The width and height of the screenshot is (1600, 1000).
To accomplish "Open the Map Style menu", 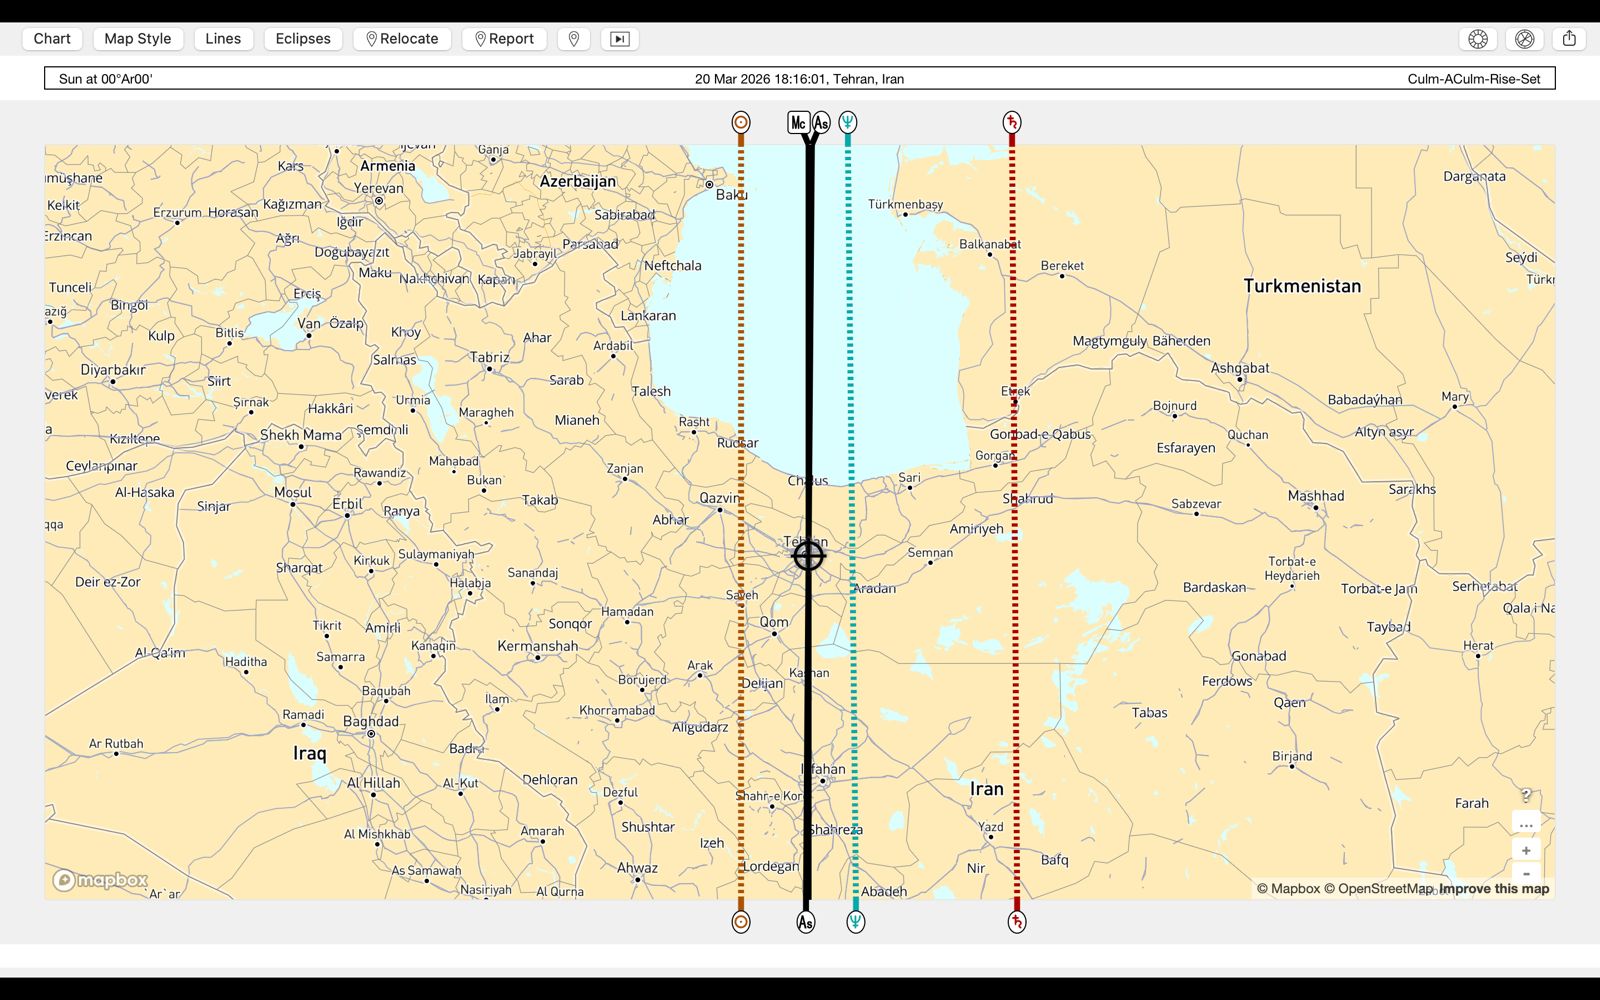I will [138, 39].
